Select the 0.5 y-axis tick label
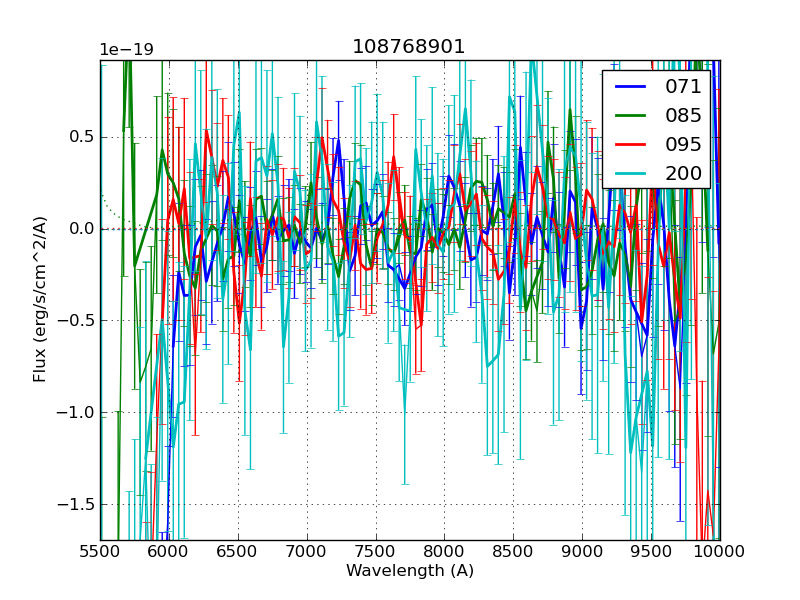 pos(78,137)
